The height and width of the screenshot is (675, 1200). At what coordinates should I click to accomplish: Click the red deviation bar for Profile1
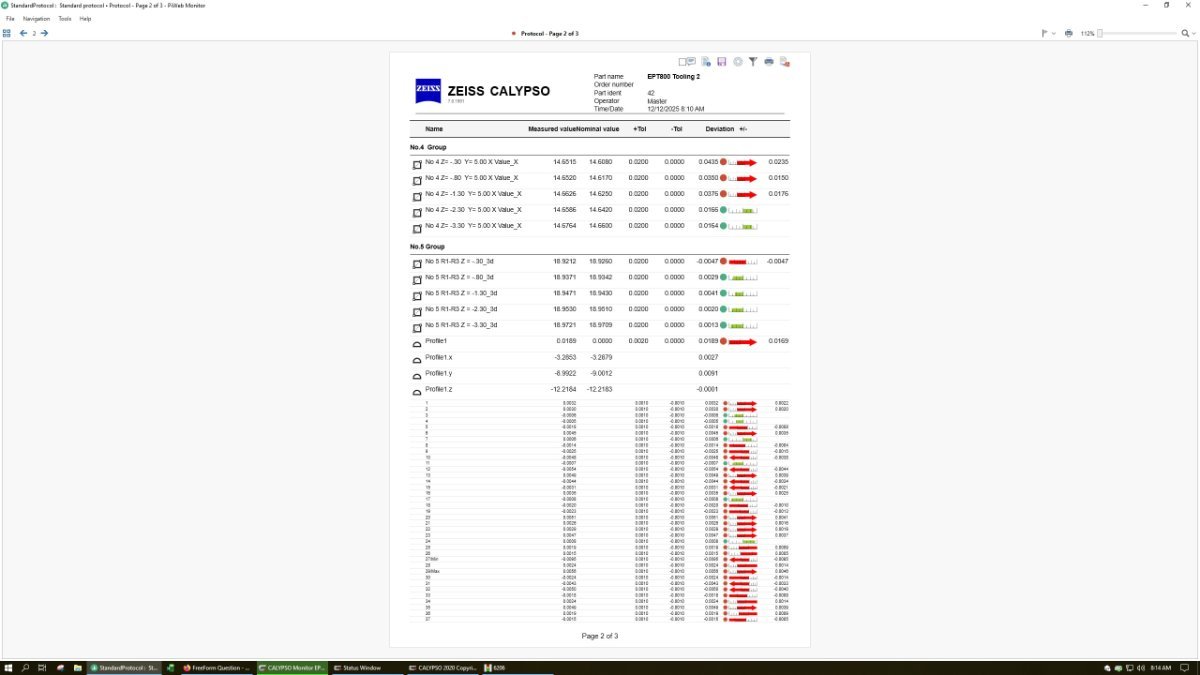741,341
